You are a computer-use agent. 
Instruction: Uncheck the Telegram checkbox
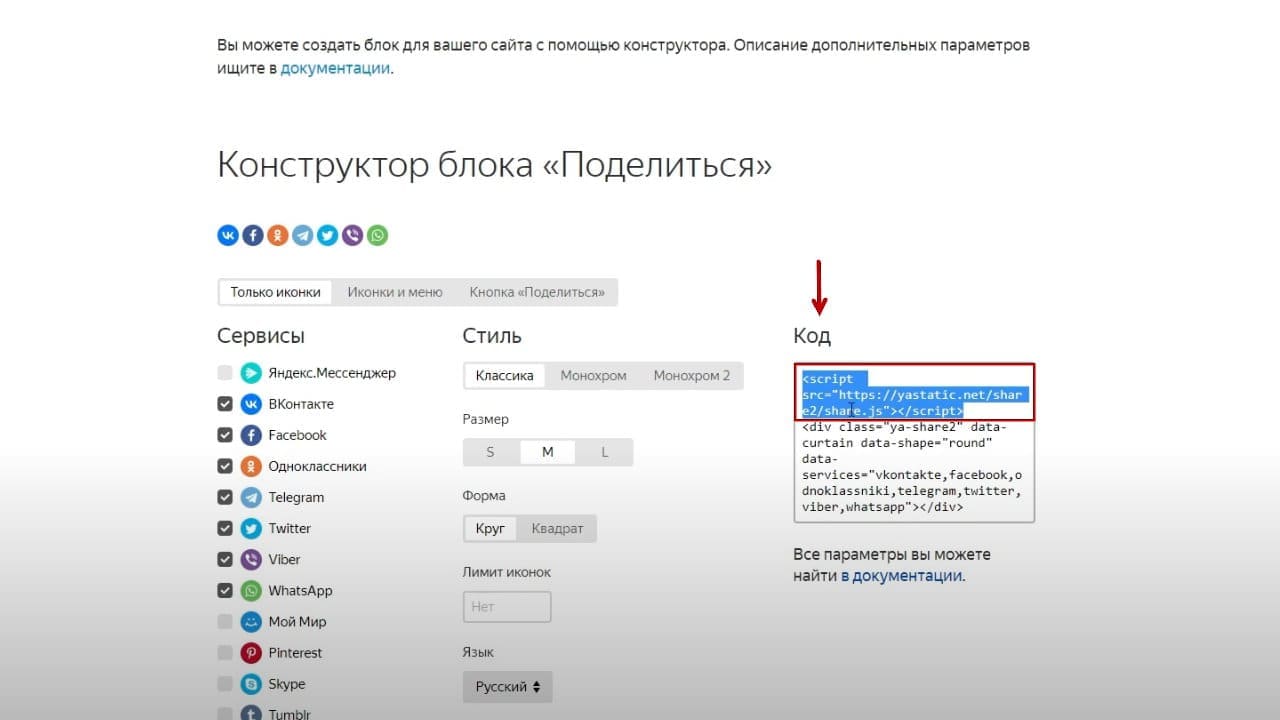tap(225, 497)
